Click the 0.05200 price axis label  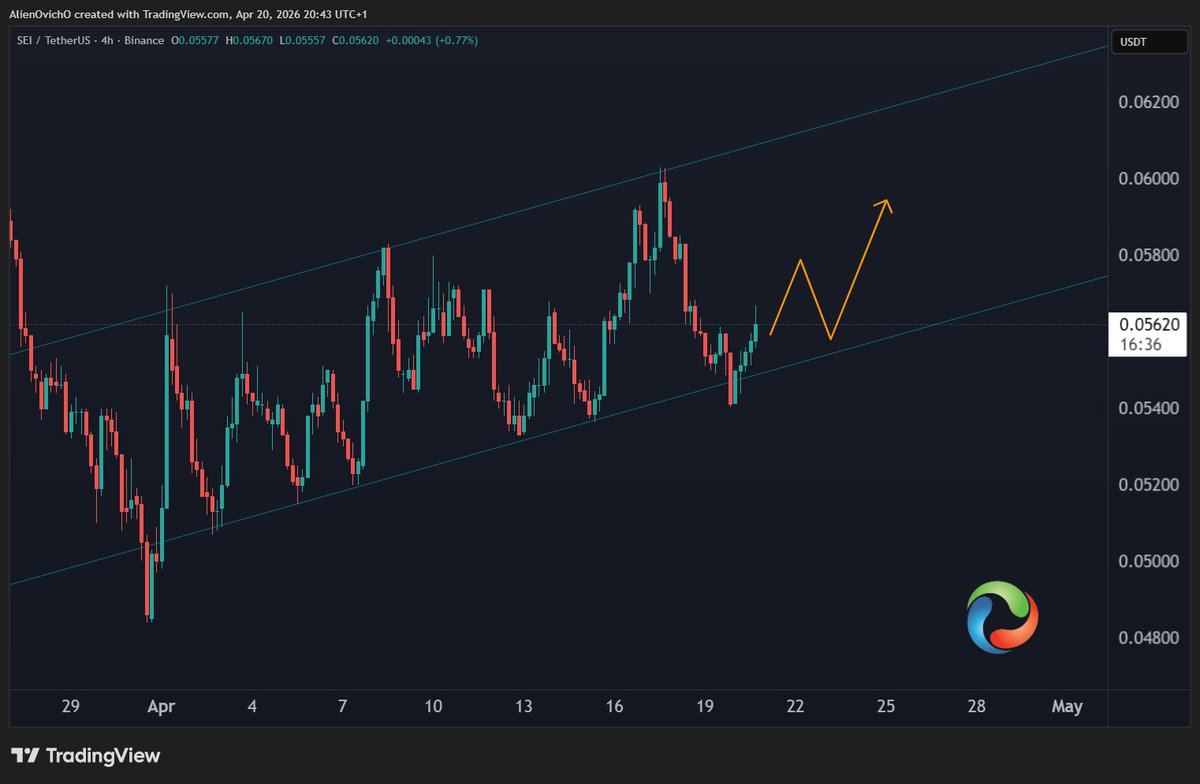[x=1150, y=484]
